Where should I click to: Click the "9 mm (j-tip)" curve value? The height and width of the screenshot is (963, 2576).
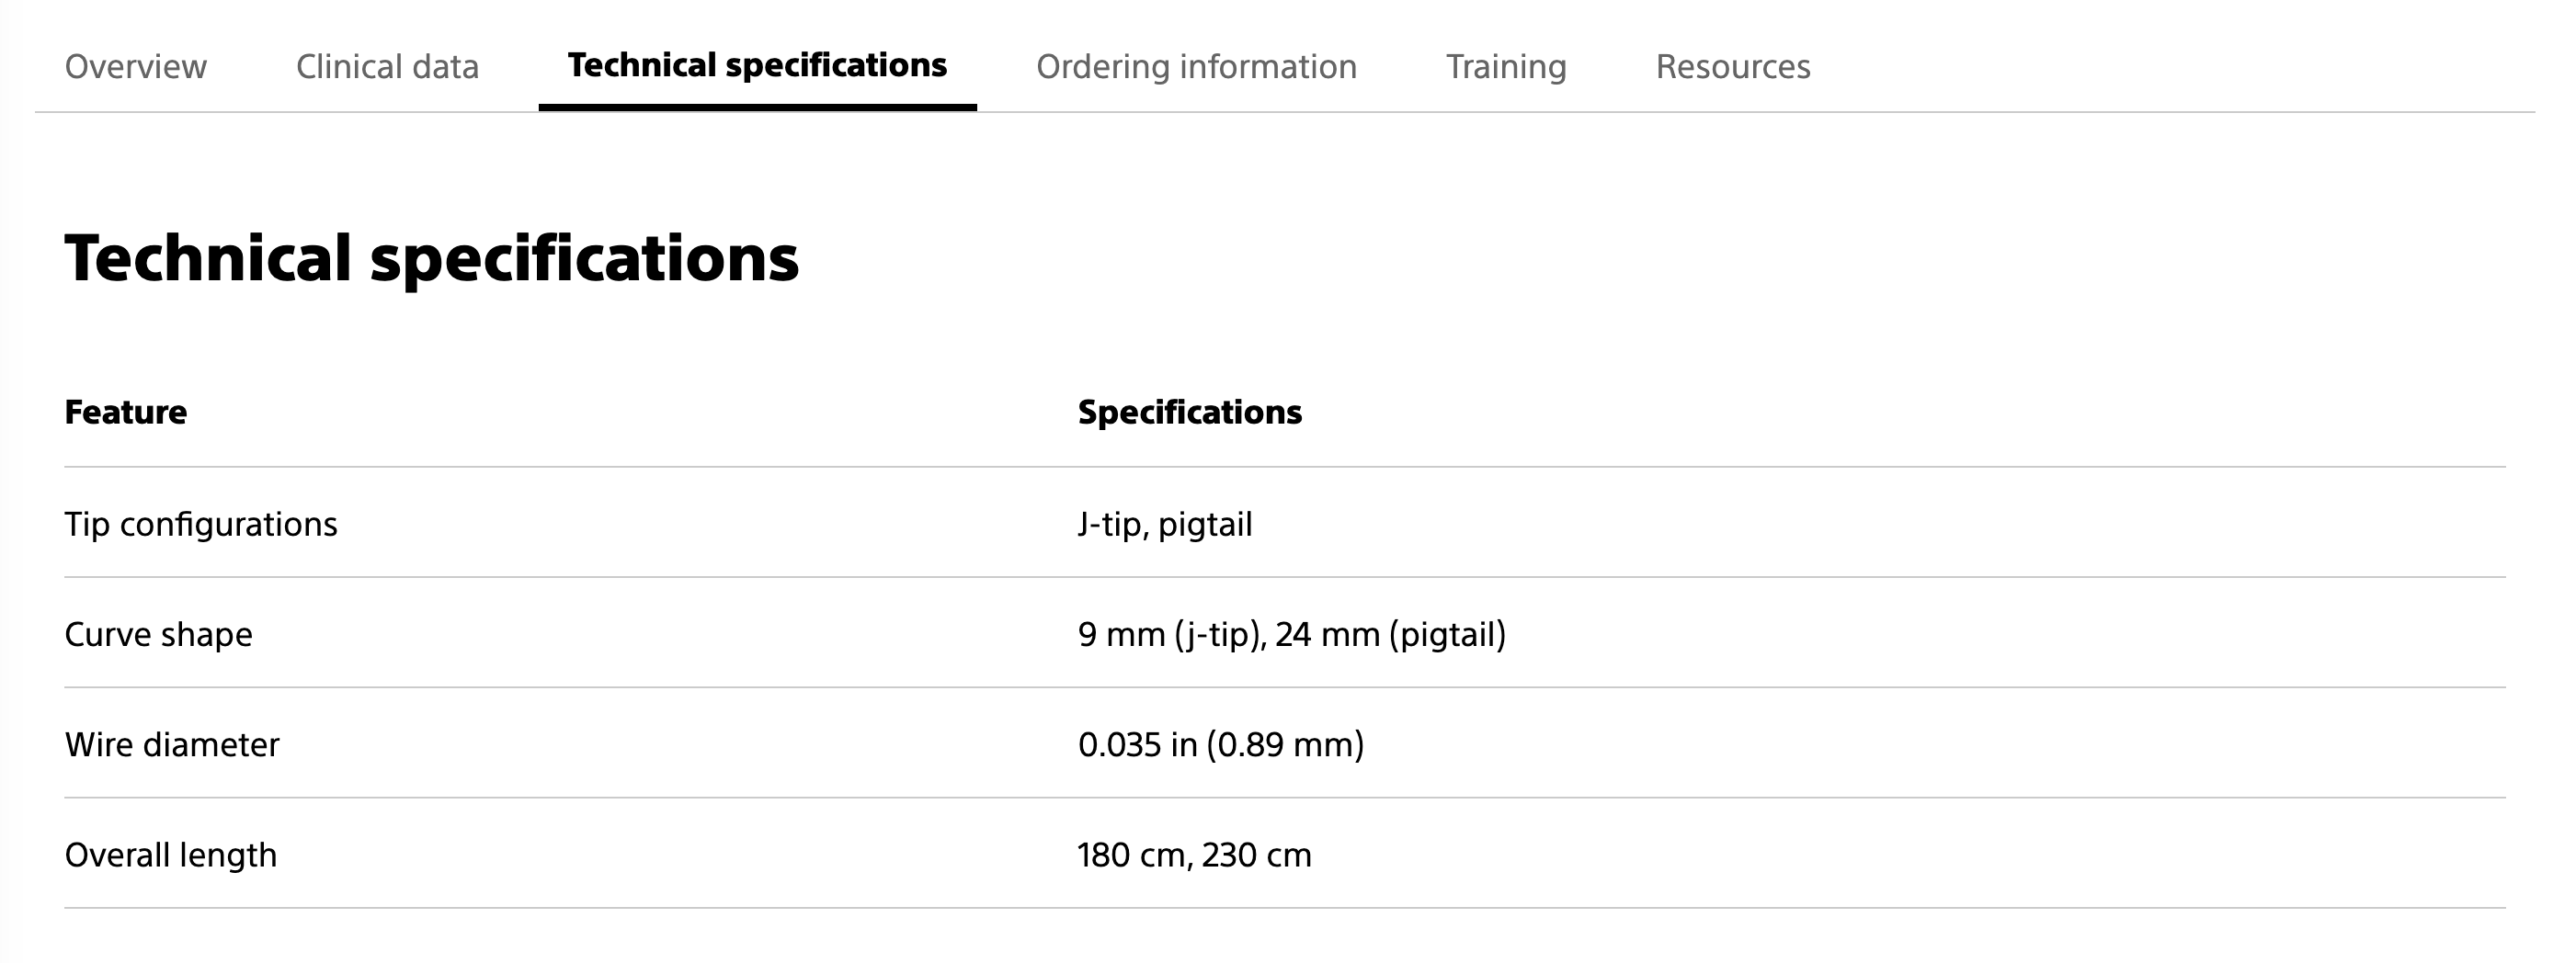coord(1168,634)
